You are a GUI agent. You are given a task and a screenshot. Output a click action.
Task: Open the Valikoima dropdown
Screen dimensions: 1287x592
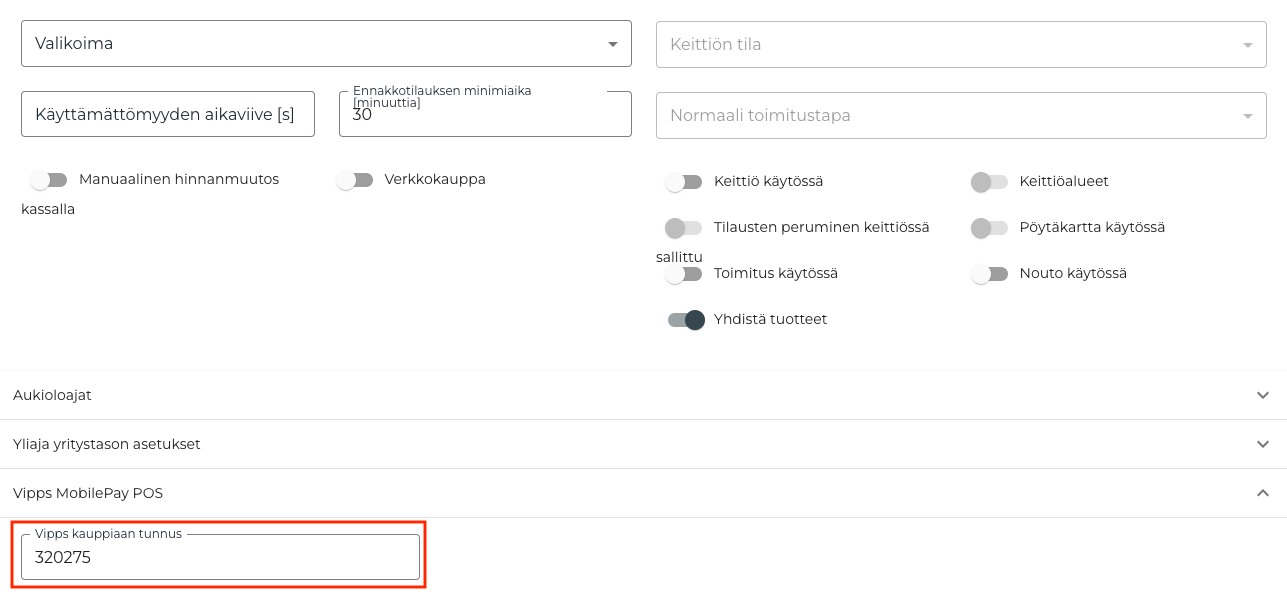coord(326,43)
